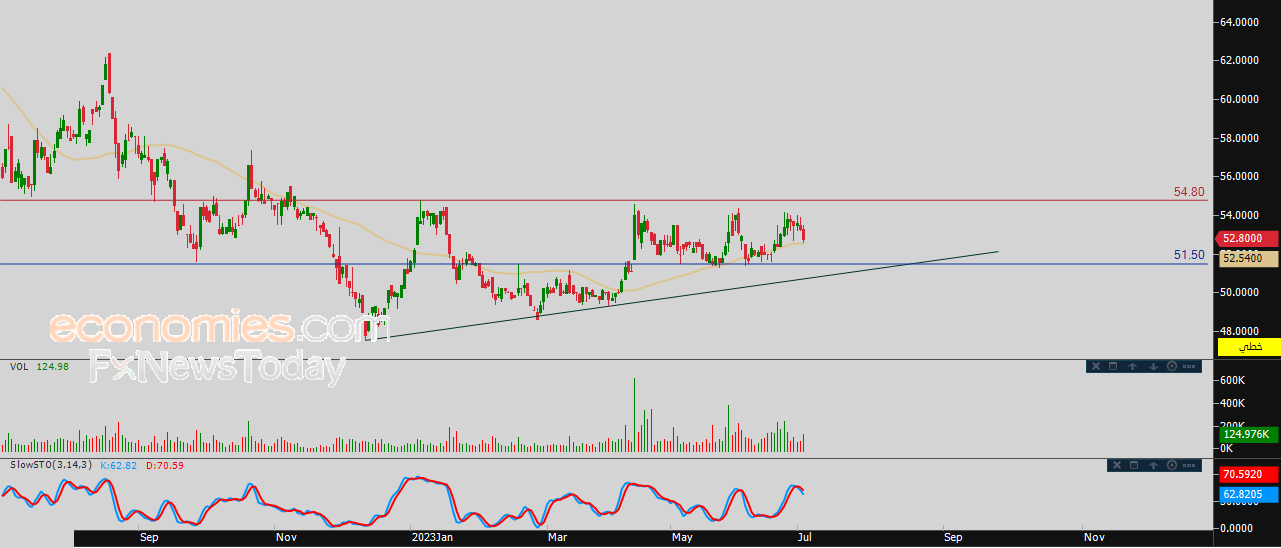The height and width of the screenshot is (548, 1281).
Task: Click the Jul time axis label
Action: pyautogui.click(x=803, y=538)
